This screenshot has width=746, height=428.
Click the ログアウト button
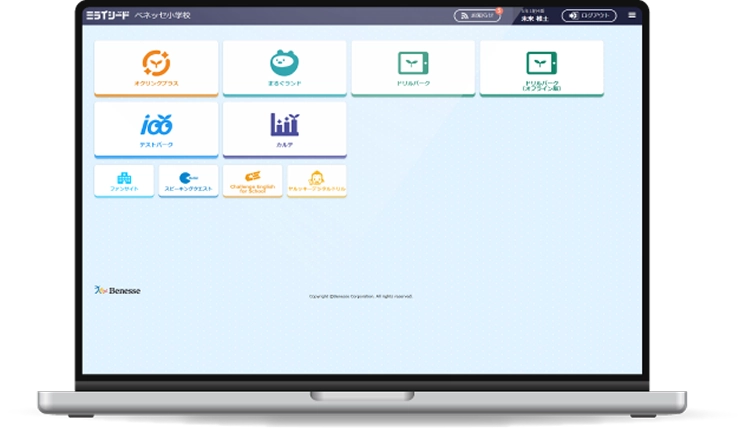coord(589,16)
